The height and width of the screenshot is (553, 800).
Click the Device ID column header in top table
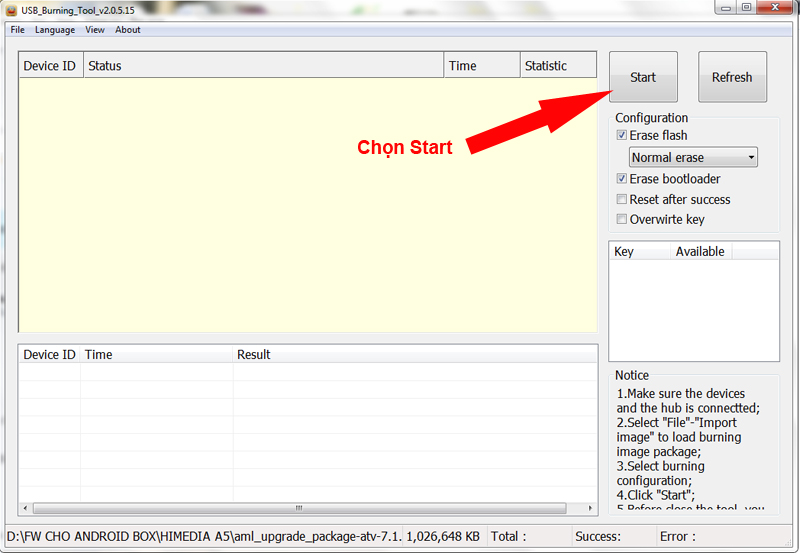(x=51, y=65)
